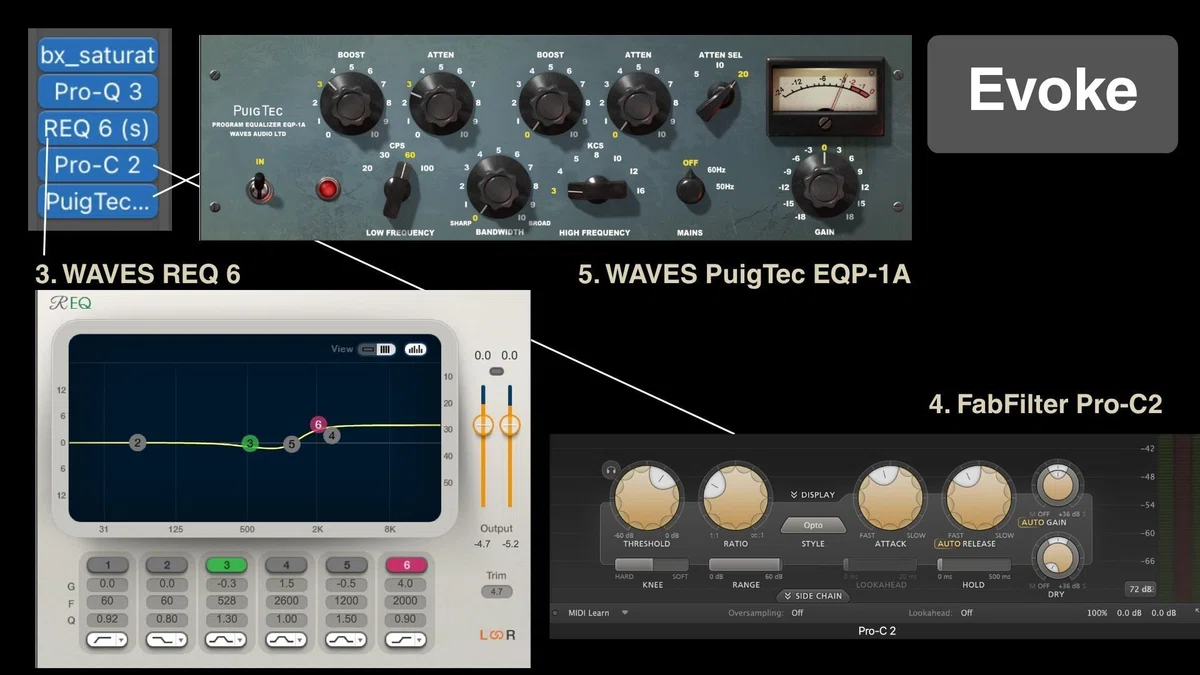Open the Pro-Q 3 insert slot

(x=98, y=91)
